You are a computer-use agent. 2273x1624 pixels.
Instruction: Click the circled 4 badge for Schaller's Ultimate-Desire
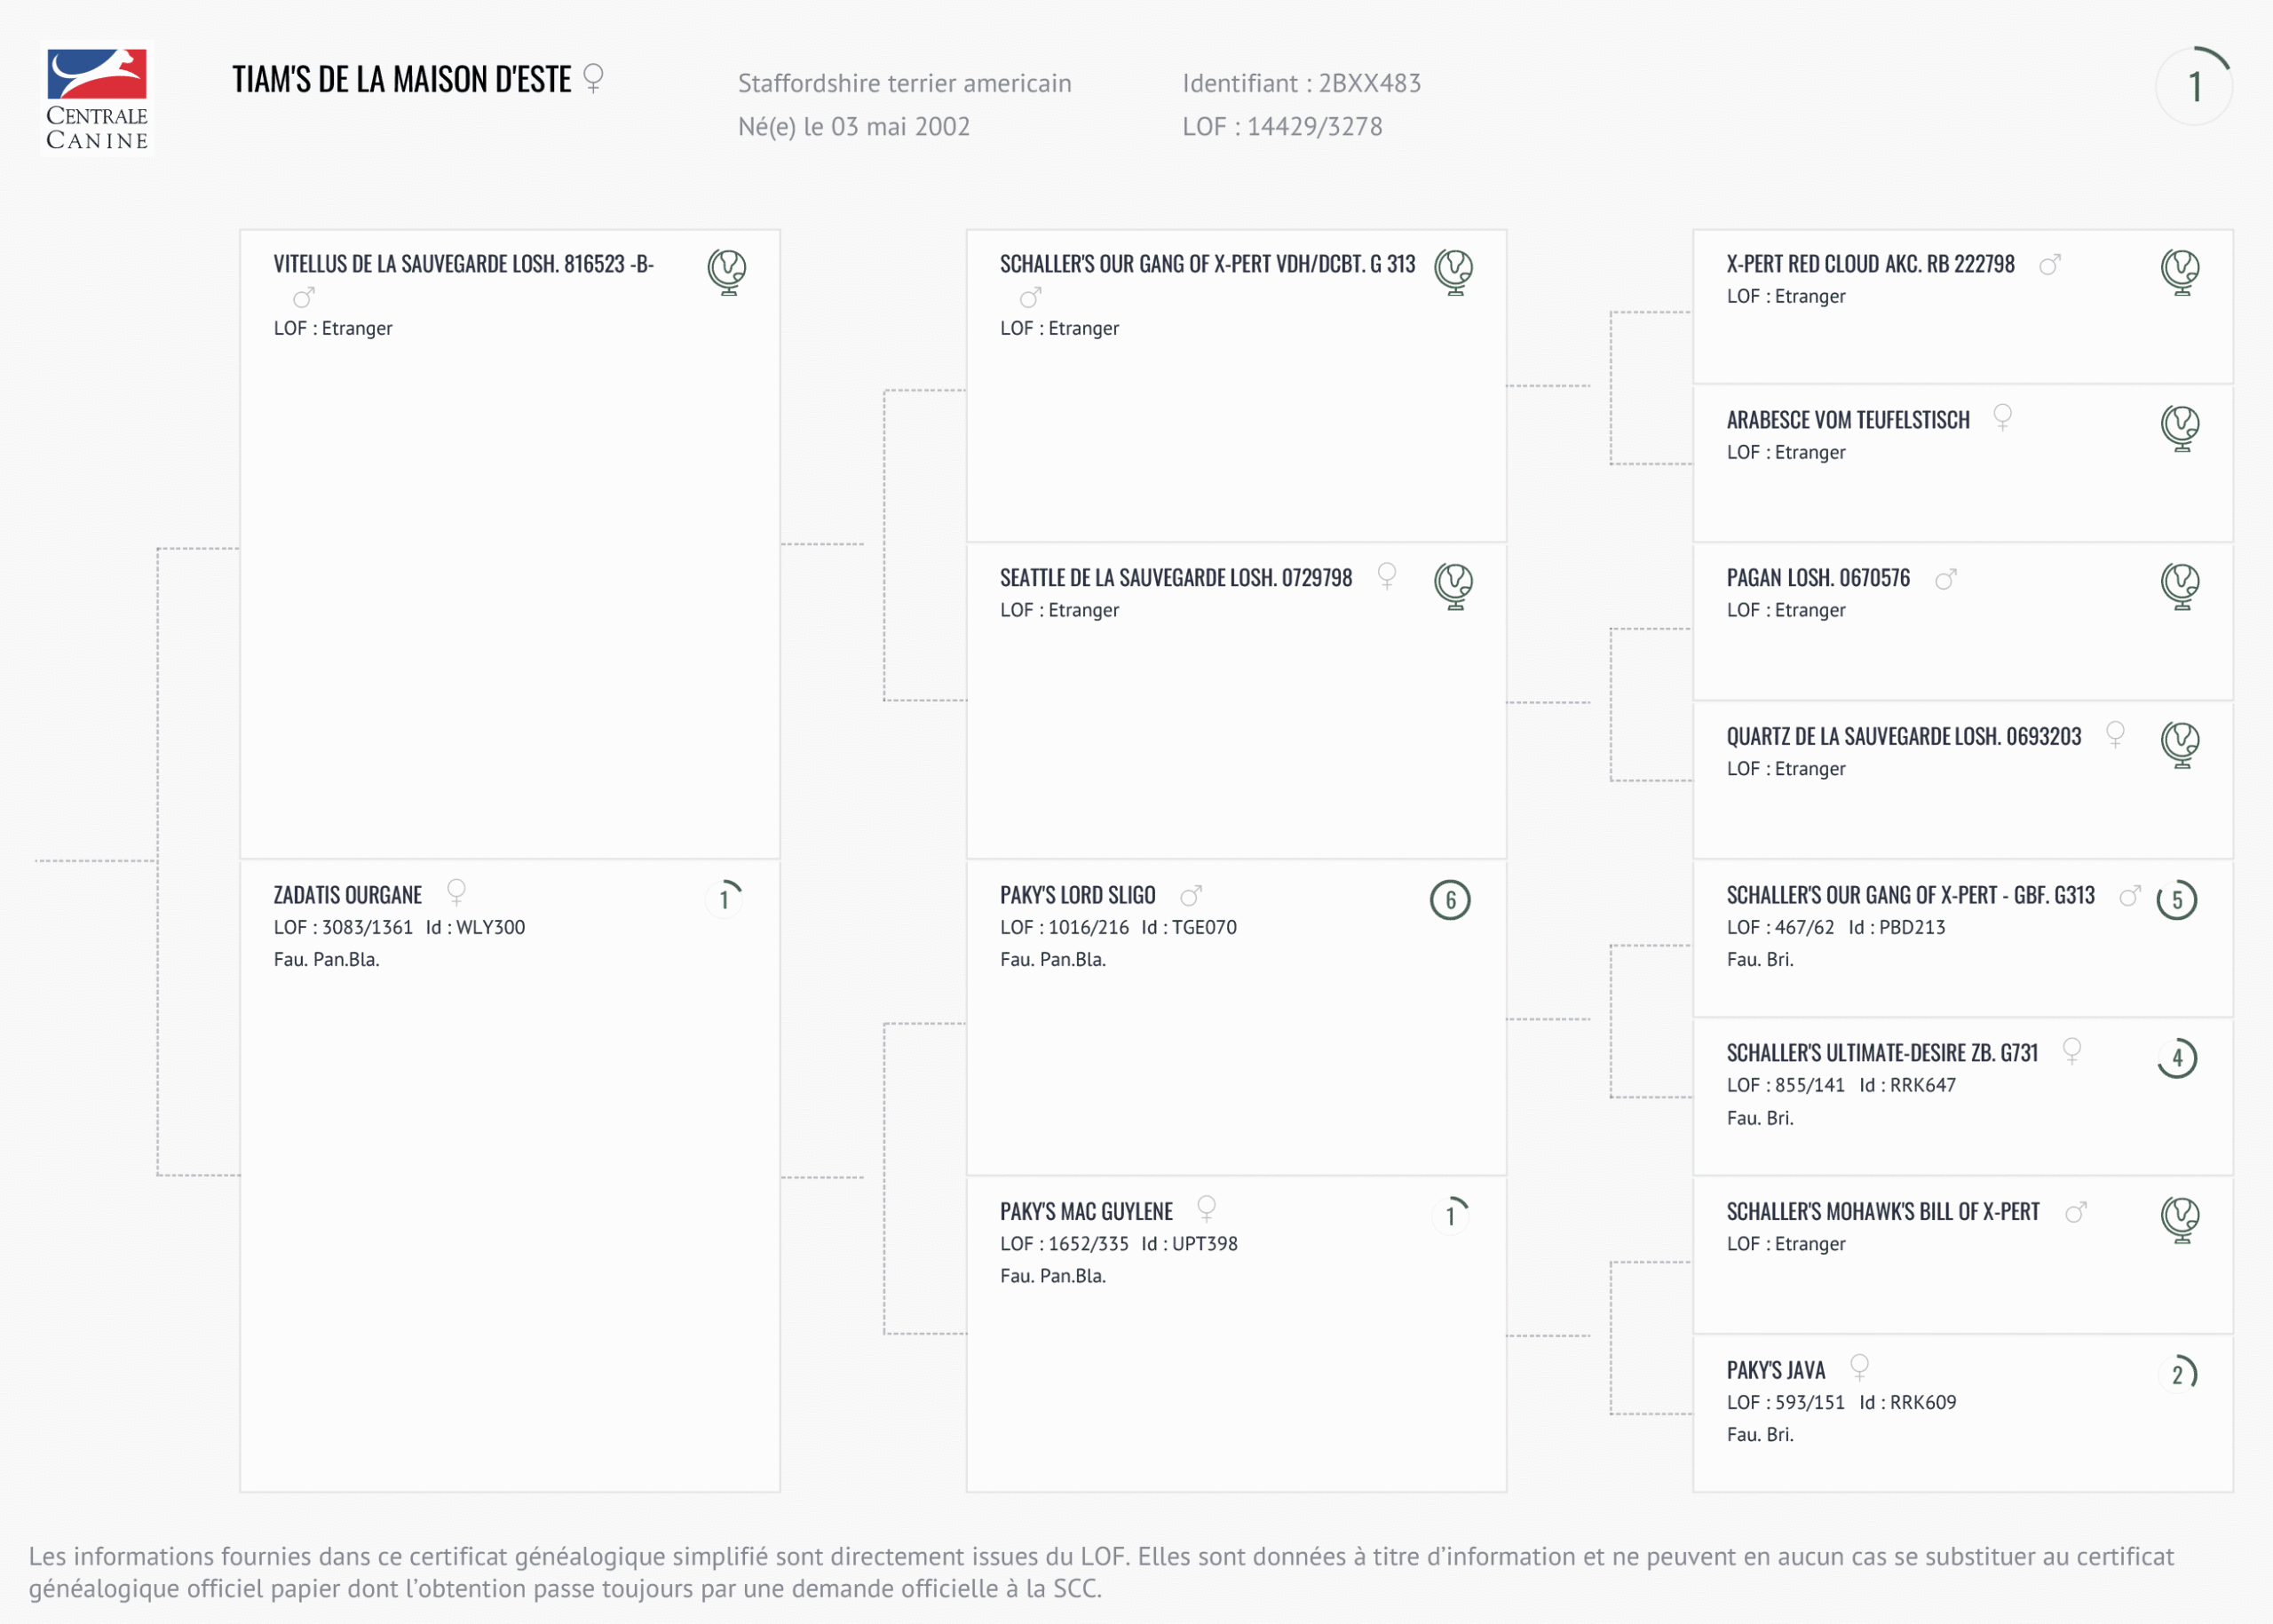coord(2177,1058)
